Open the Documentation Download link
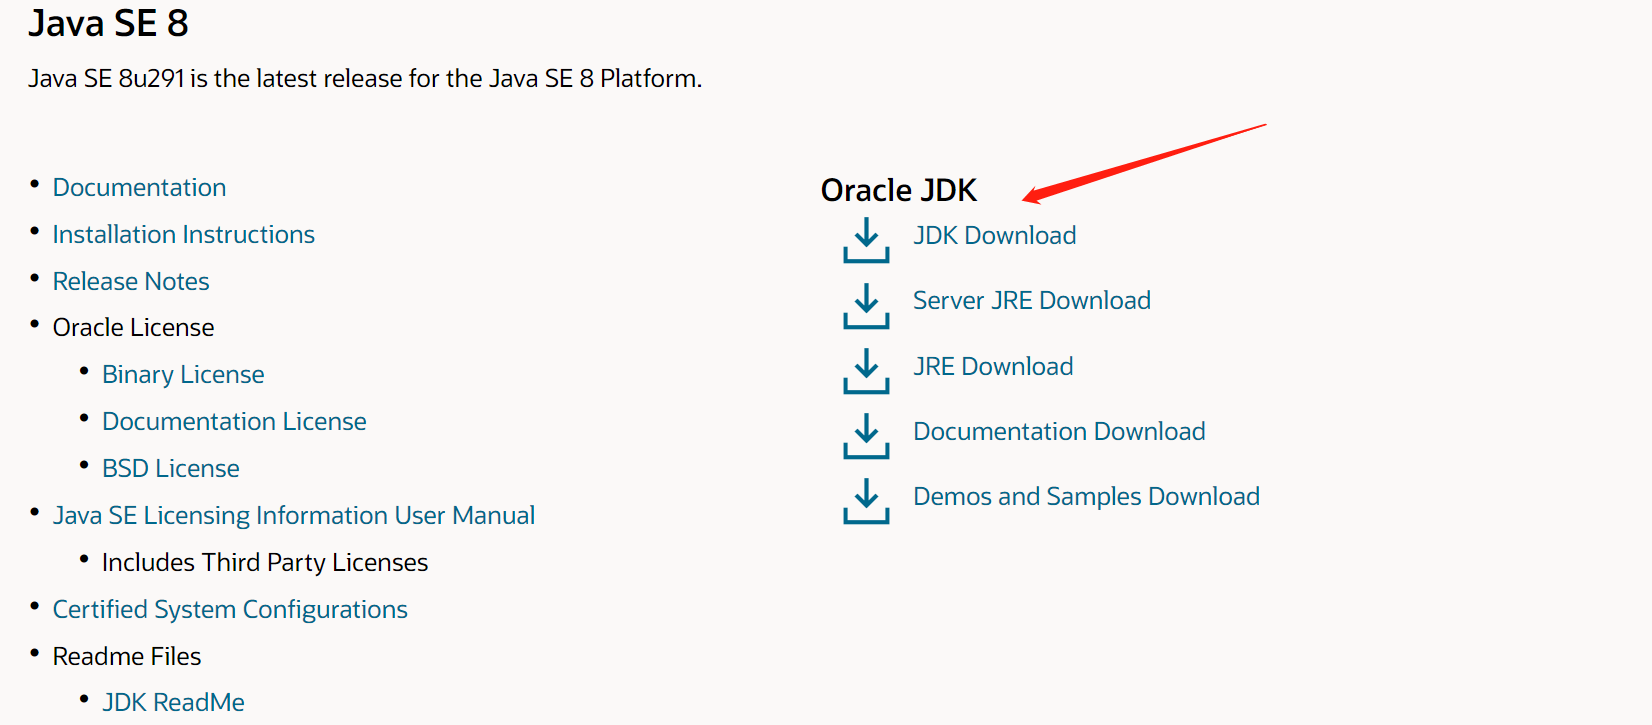 click(x=1059, y=432)
